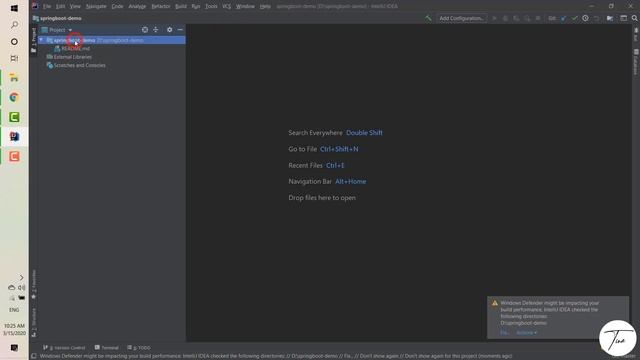The height and width of the screenshot is (360, 640).
Task: Open the Edit menu
Action: click(x=60, y=7)
